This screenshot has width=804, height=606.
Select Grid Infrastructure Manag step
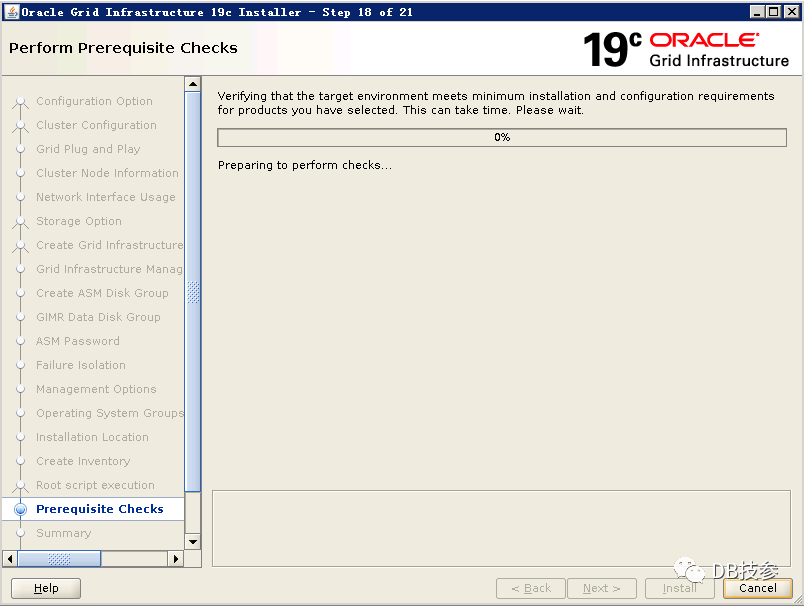(110, 269)
